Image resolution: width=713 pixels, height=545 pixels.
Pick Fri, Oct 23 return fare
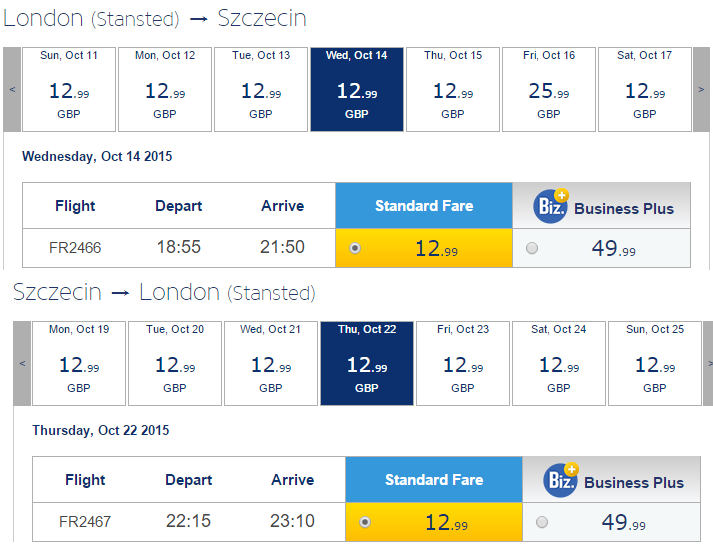463,363
